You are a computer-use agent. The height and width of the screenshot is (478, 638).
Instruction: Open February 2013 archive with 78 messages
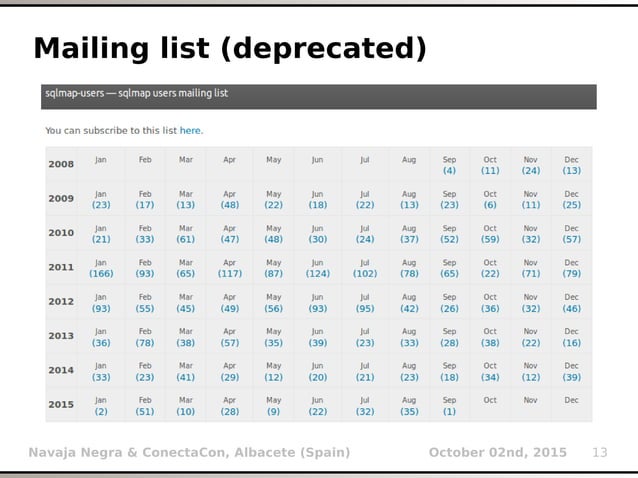pos(145,343)
